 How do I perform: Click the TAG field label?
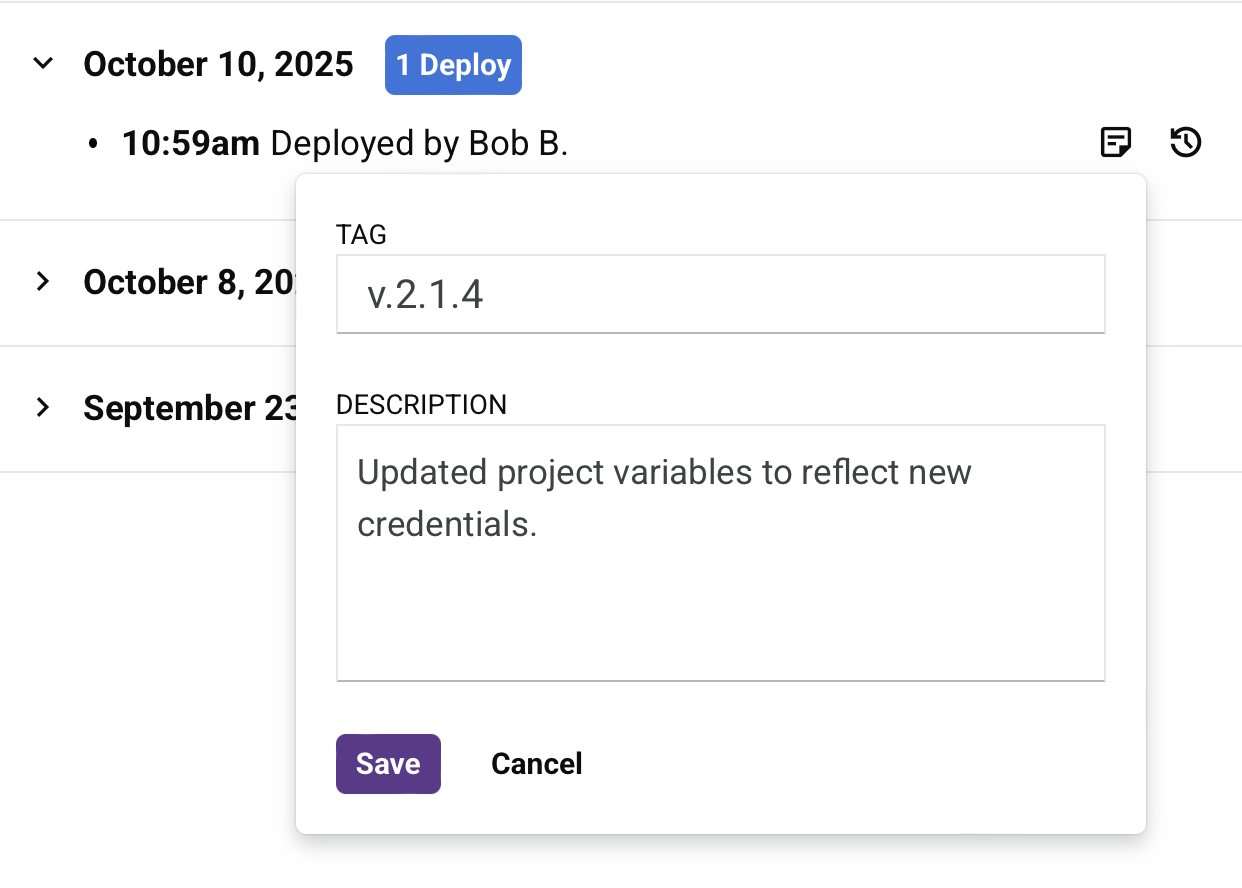click(x=362, y=234)
